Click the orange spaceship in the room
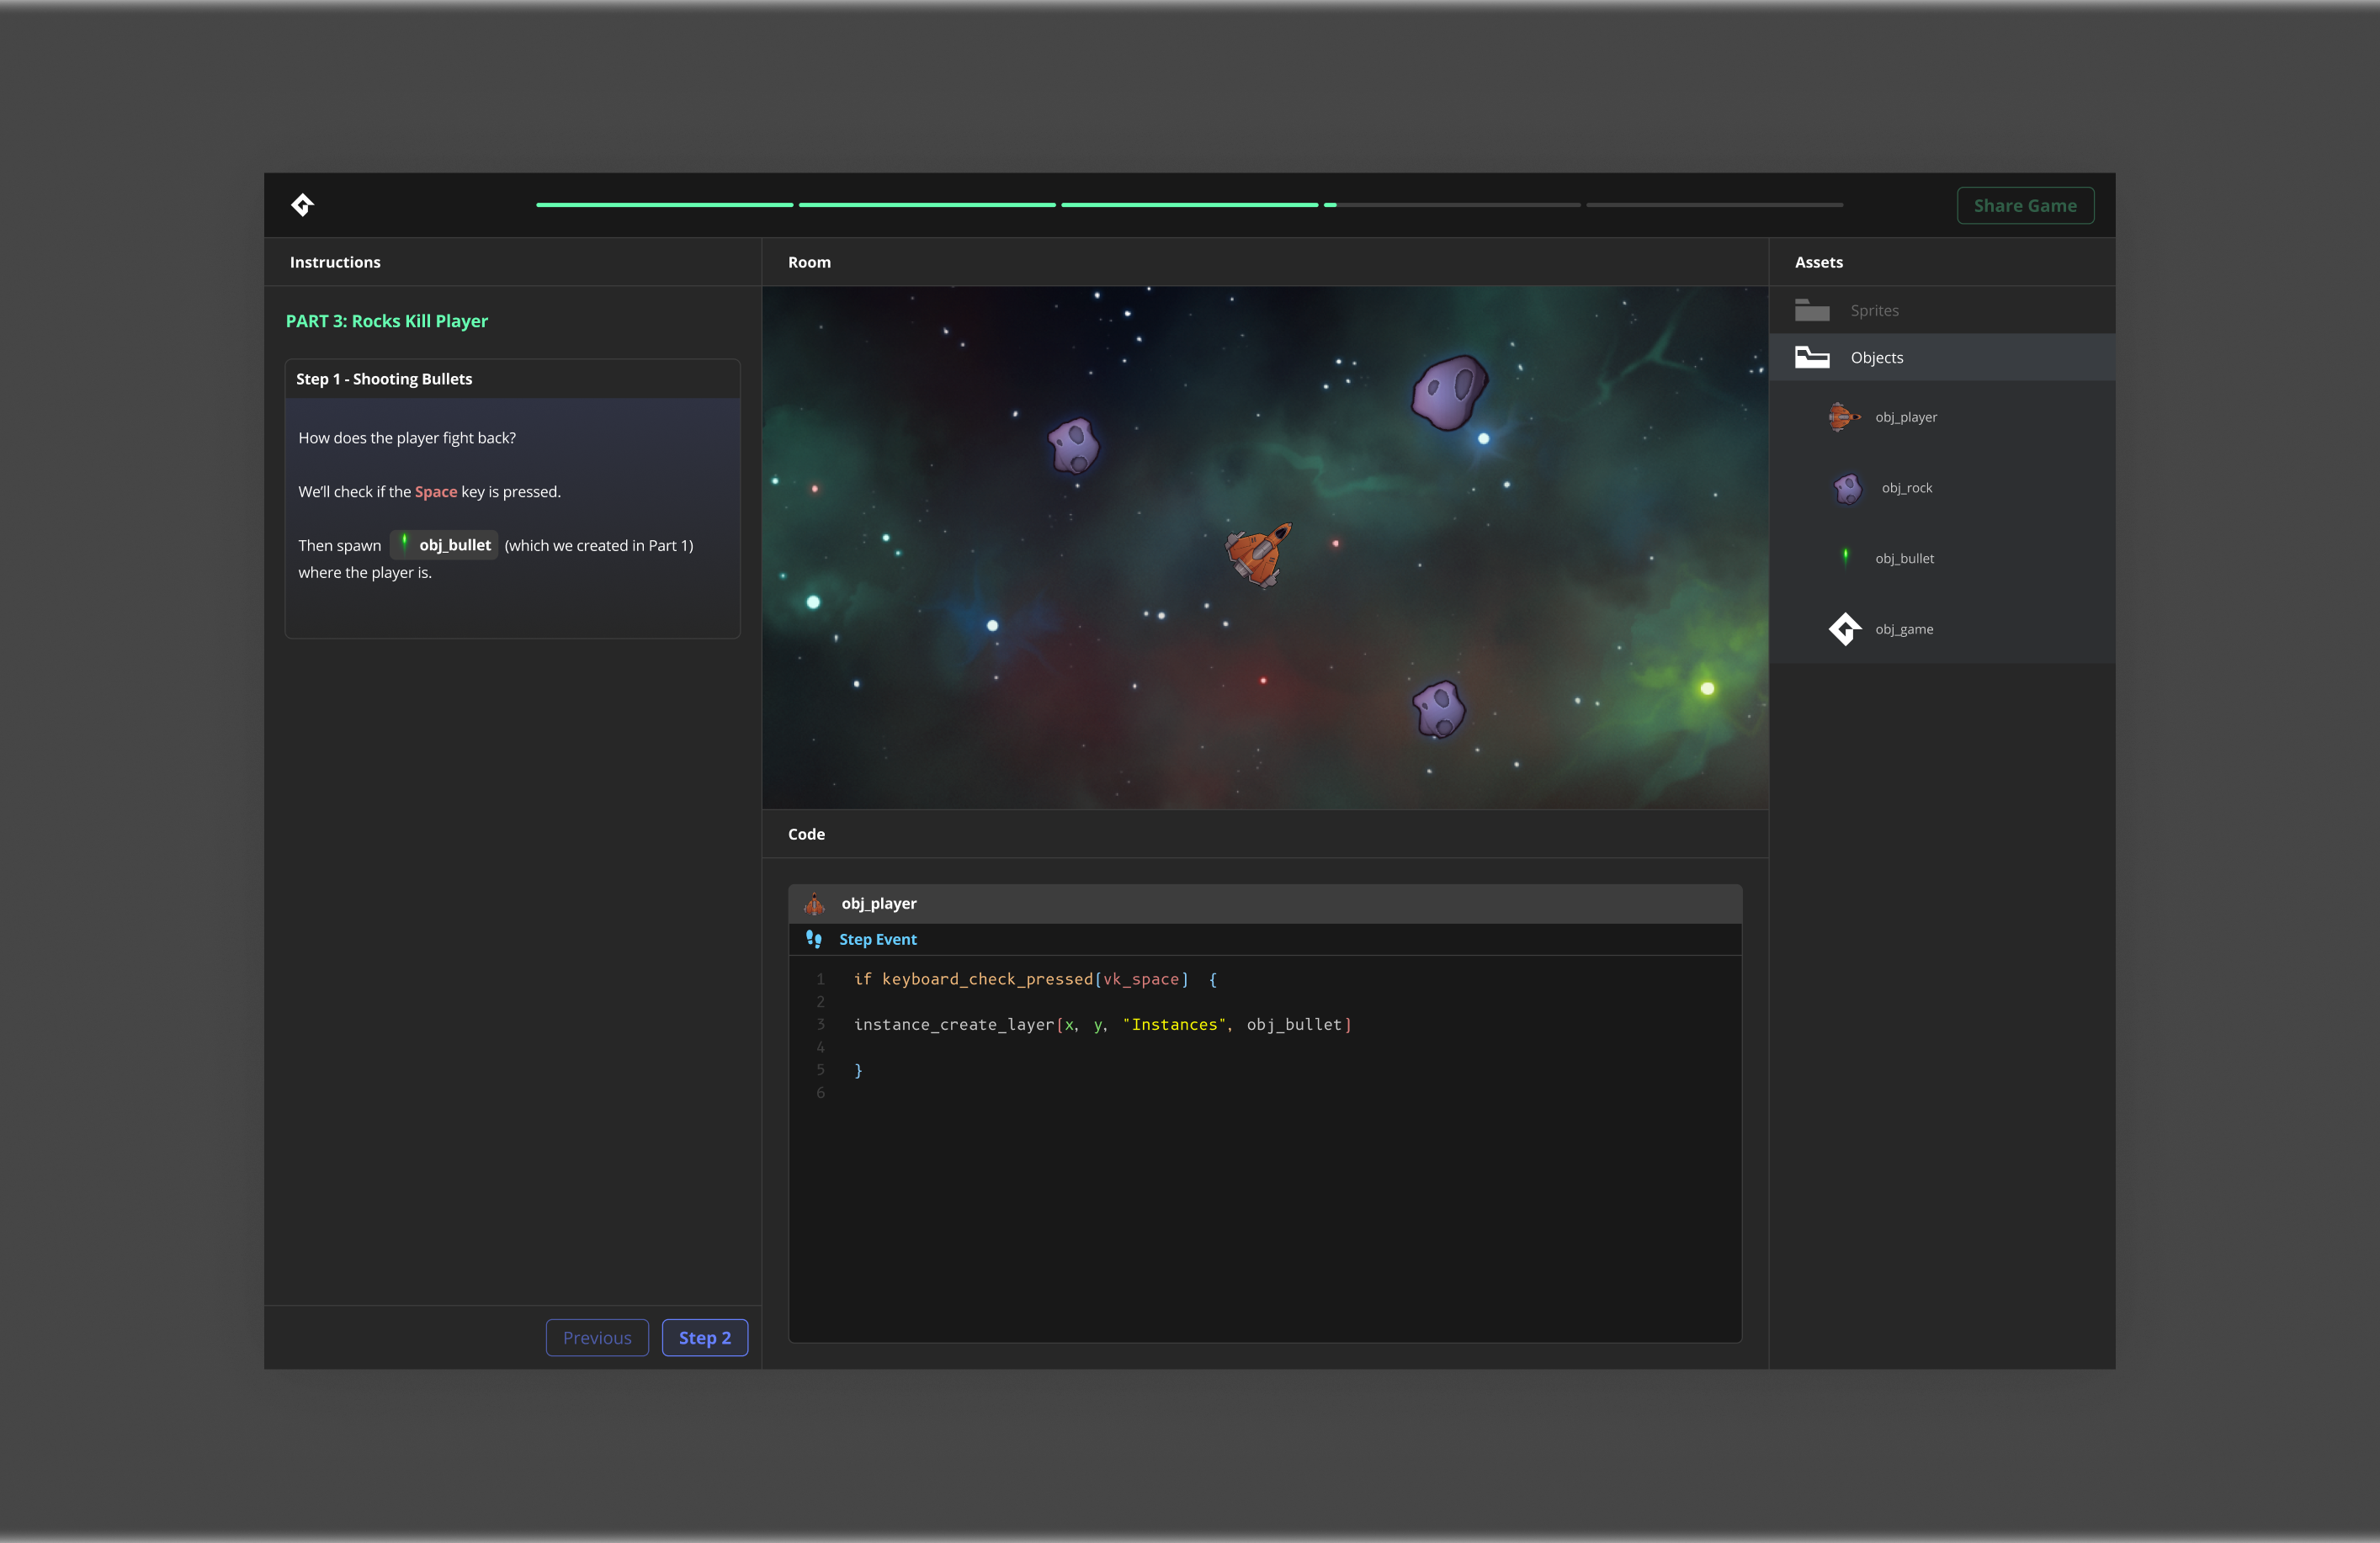Image resolution: width=2380 pixels, height=1543 pixels. [1259, 554]
